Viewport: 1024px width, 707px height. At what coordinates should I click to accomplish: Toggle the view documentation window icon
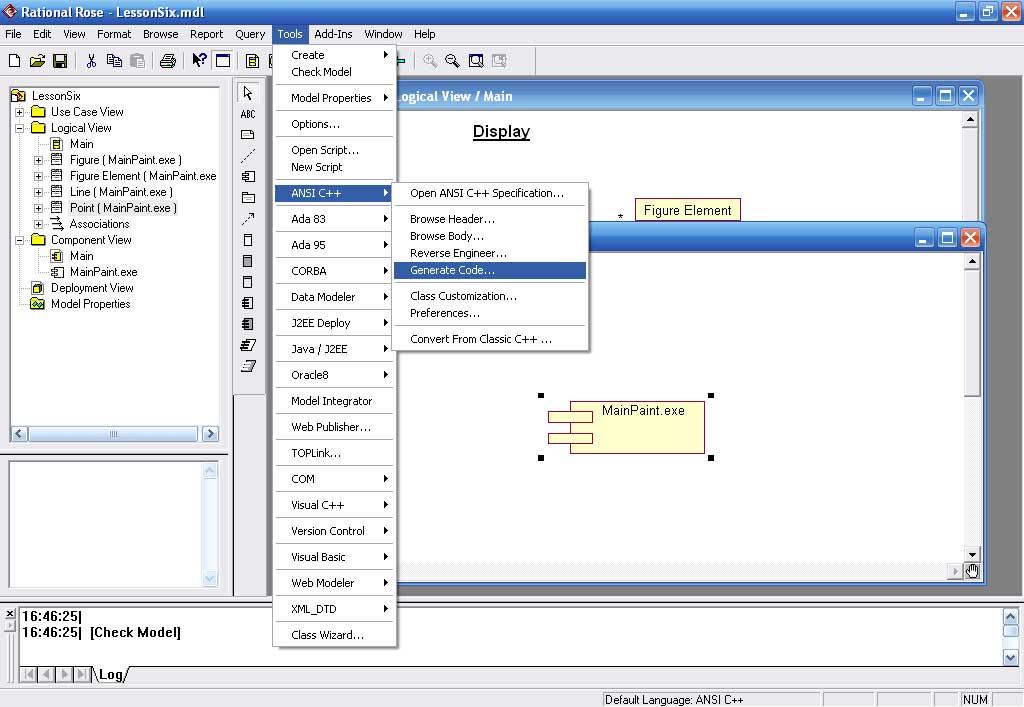point(223,61)
